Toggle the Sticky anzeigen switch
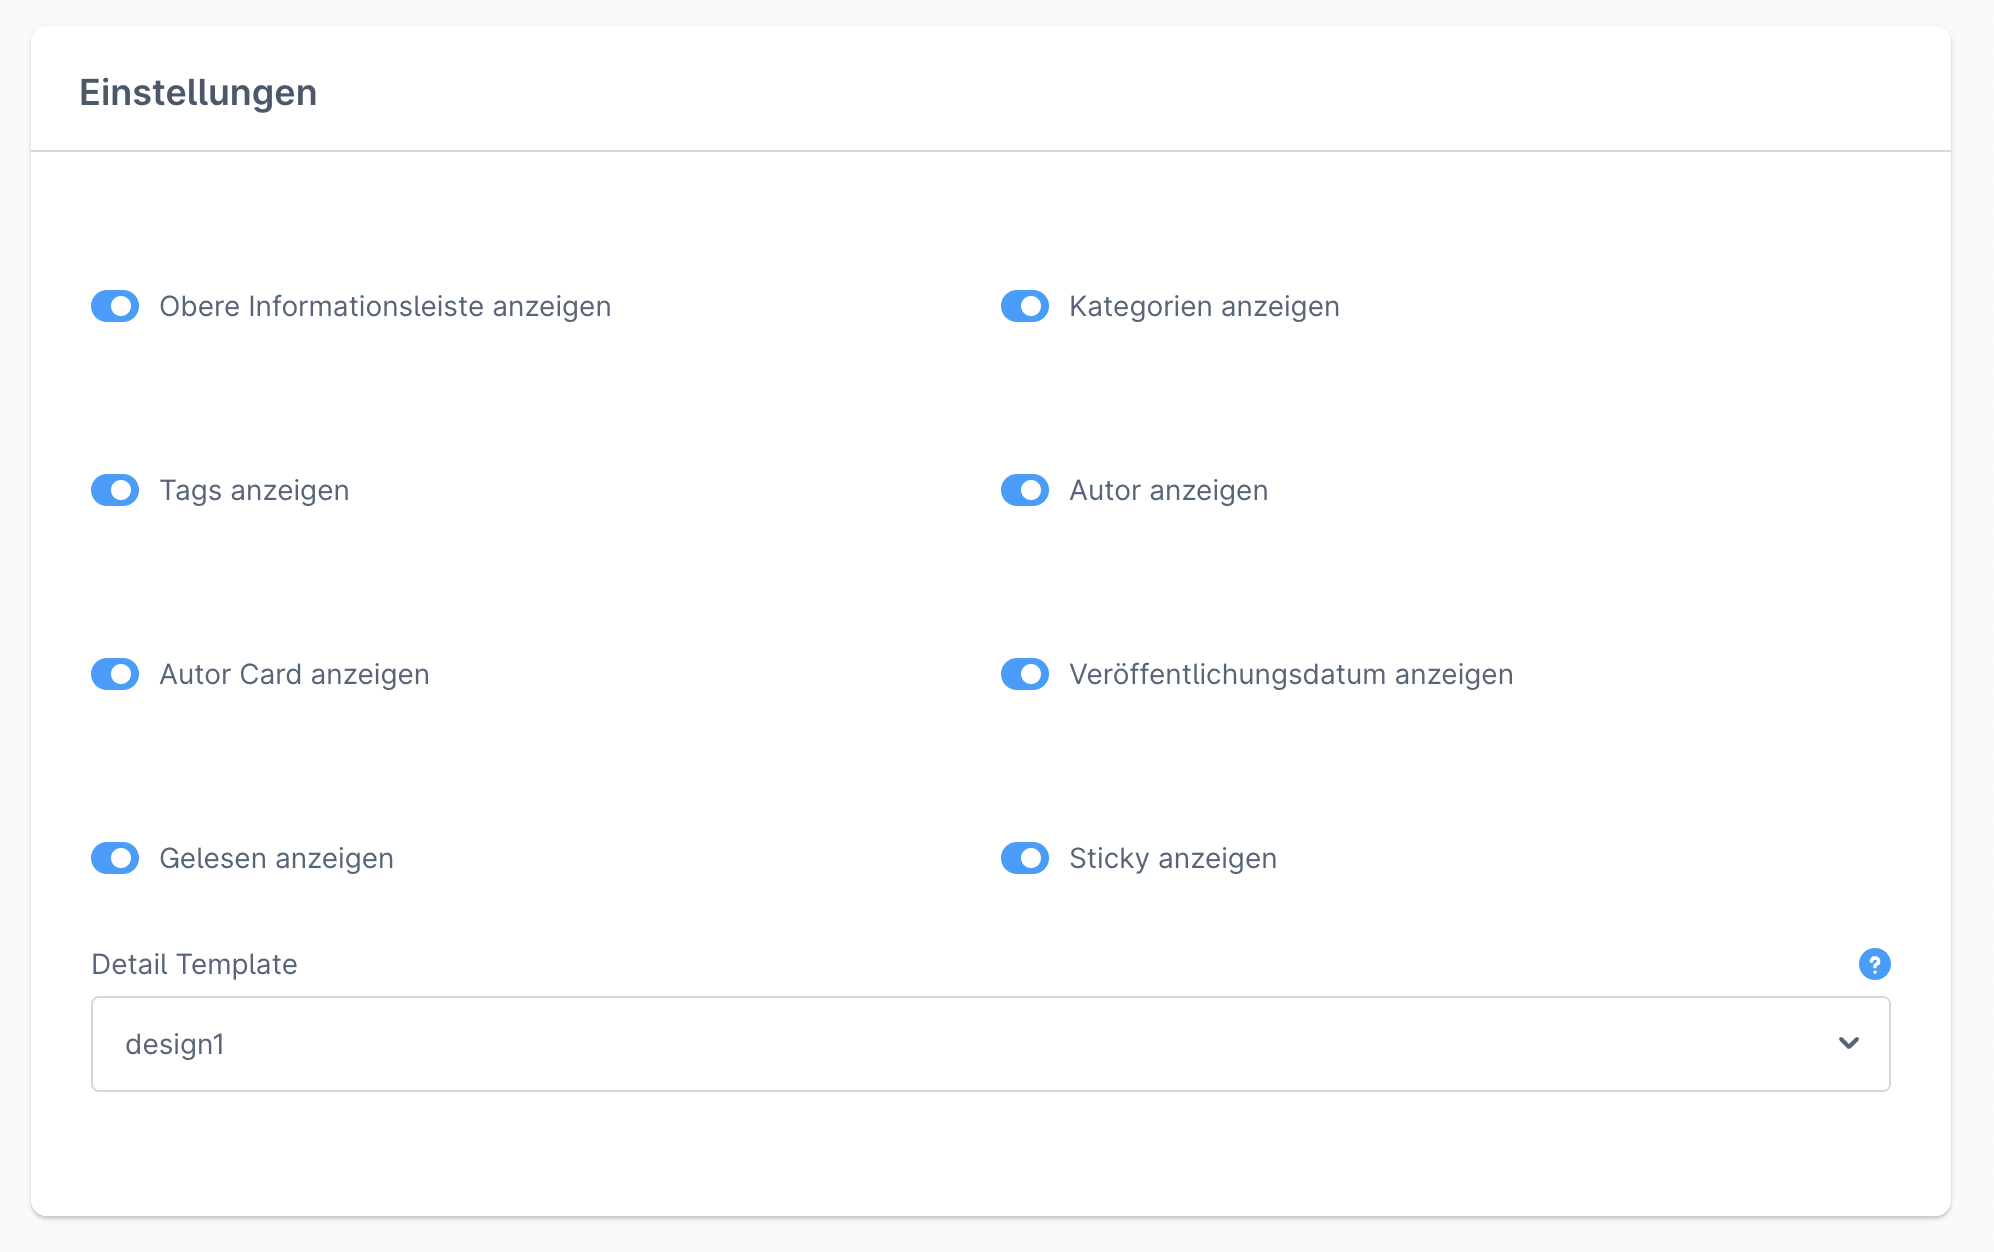The width and height of the screenshot is (1994, 1252). pyautogui.click(x=1025, y=858)
